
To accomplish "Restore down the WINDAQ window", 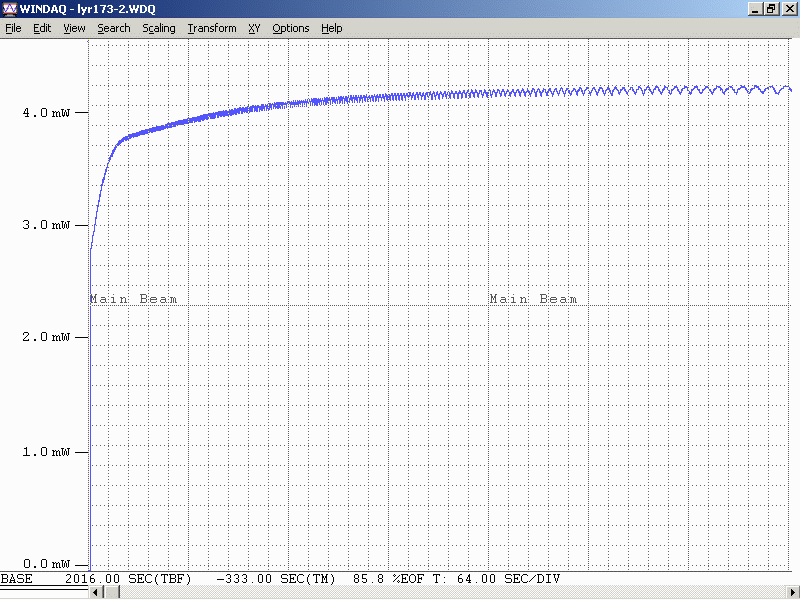I will [771, 9].
